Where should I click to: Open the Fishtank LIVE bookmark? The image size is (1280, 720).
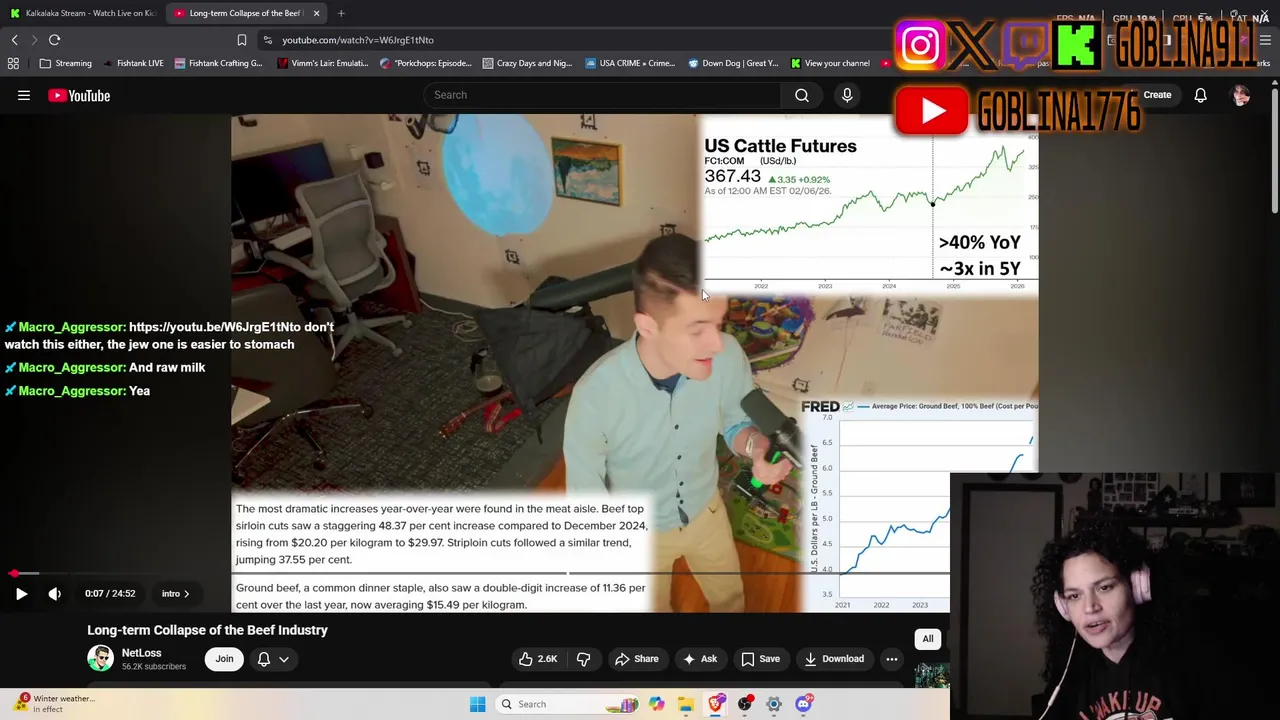coord(133,63)
